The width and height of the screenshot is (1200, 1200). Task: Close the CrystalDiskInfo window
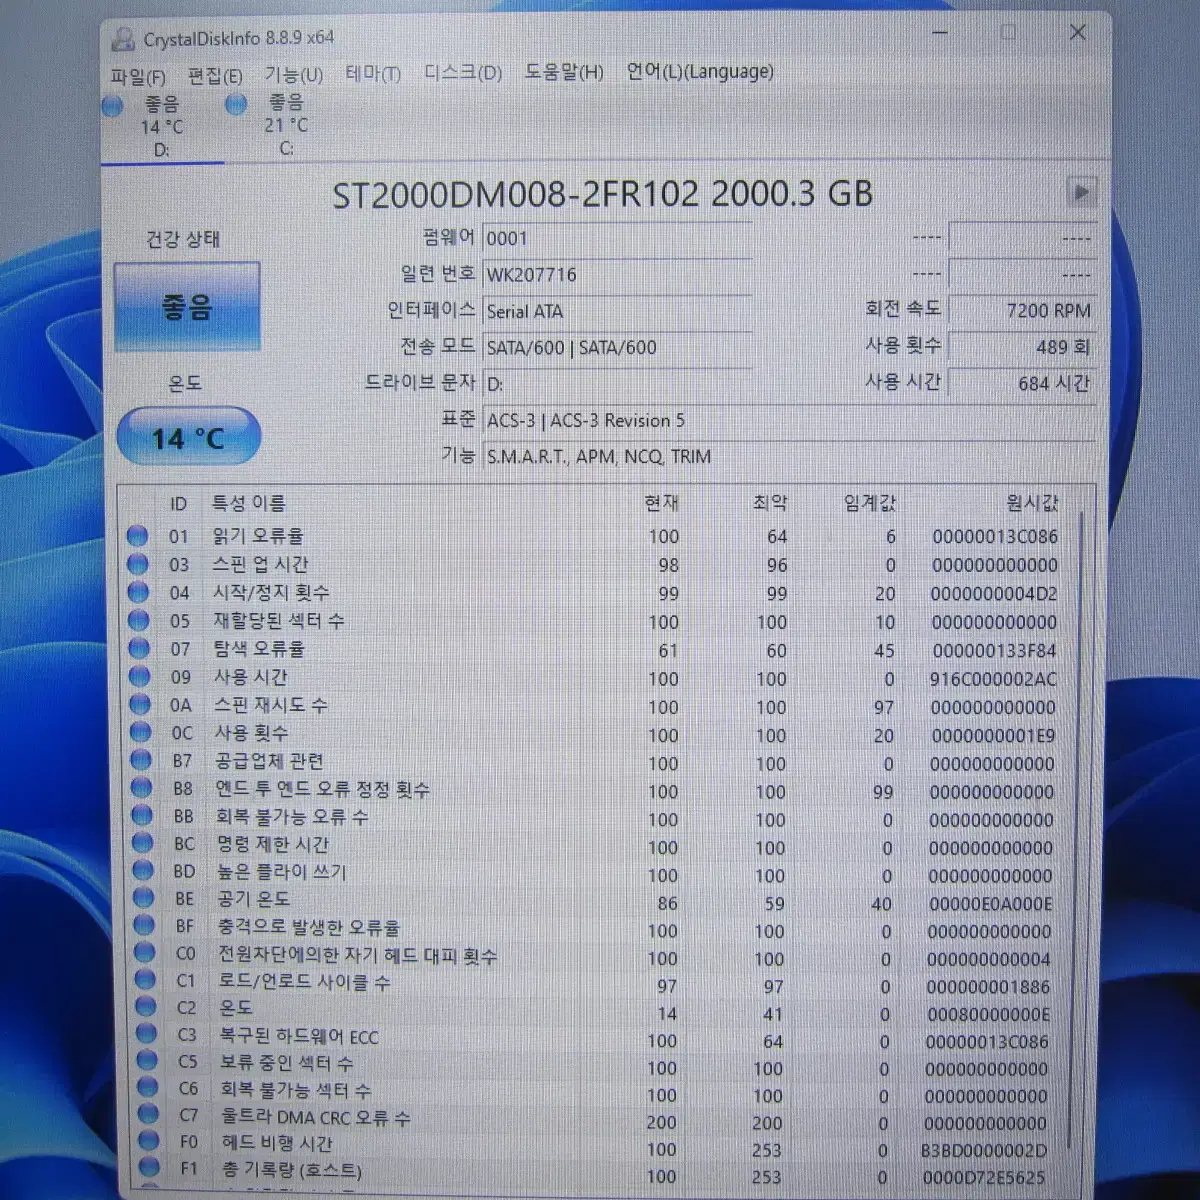click(x=1078, y=33)
